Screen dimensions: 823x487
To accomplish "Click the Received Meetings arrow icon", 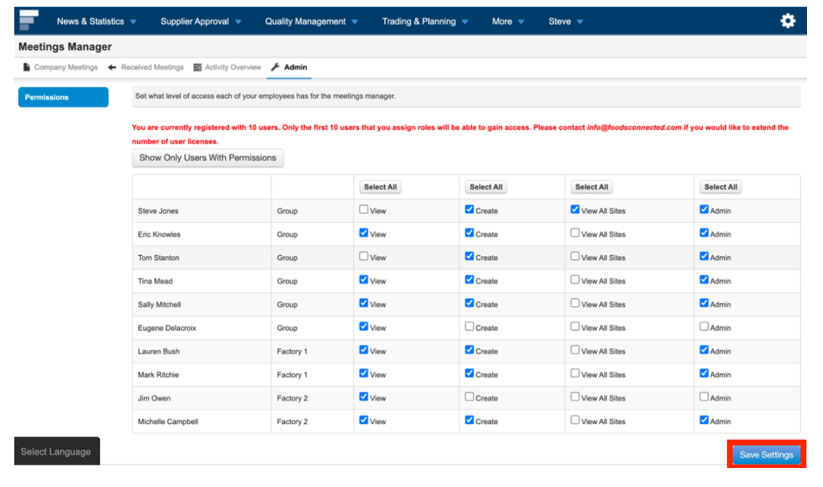I will point(112,67).
